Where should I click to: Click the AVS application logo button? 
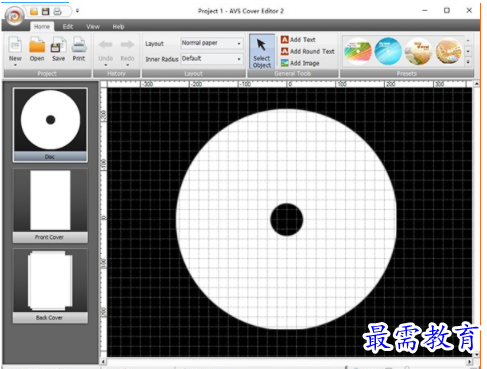click(x=14, y=16)
